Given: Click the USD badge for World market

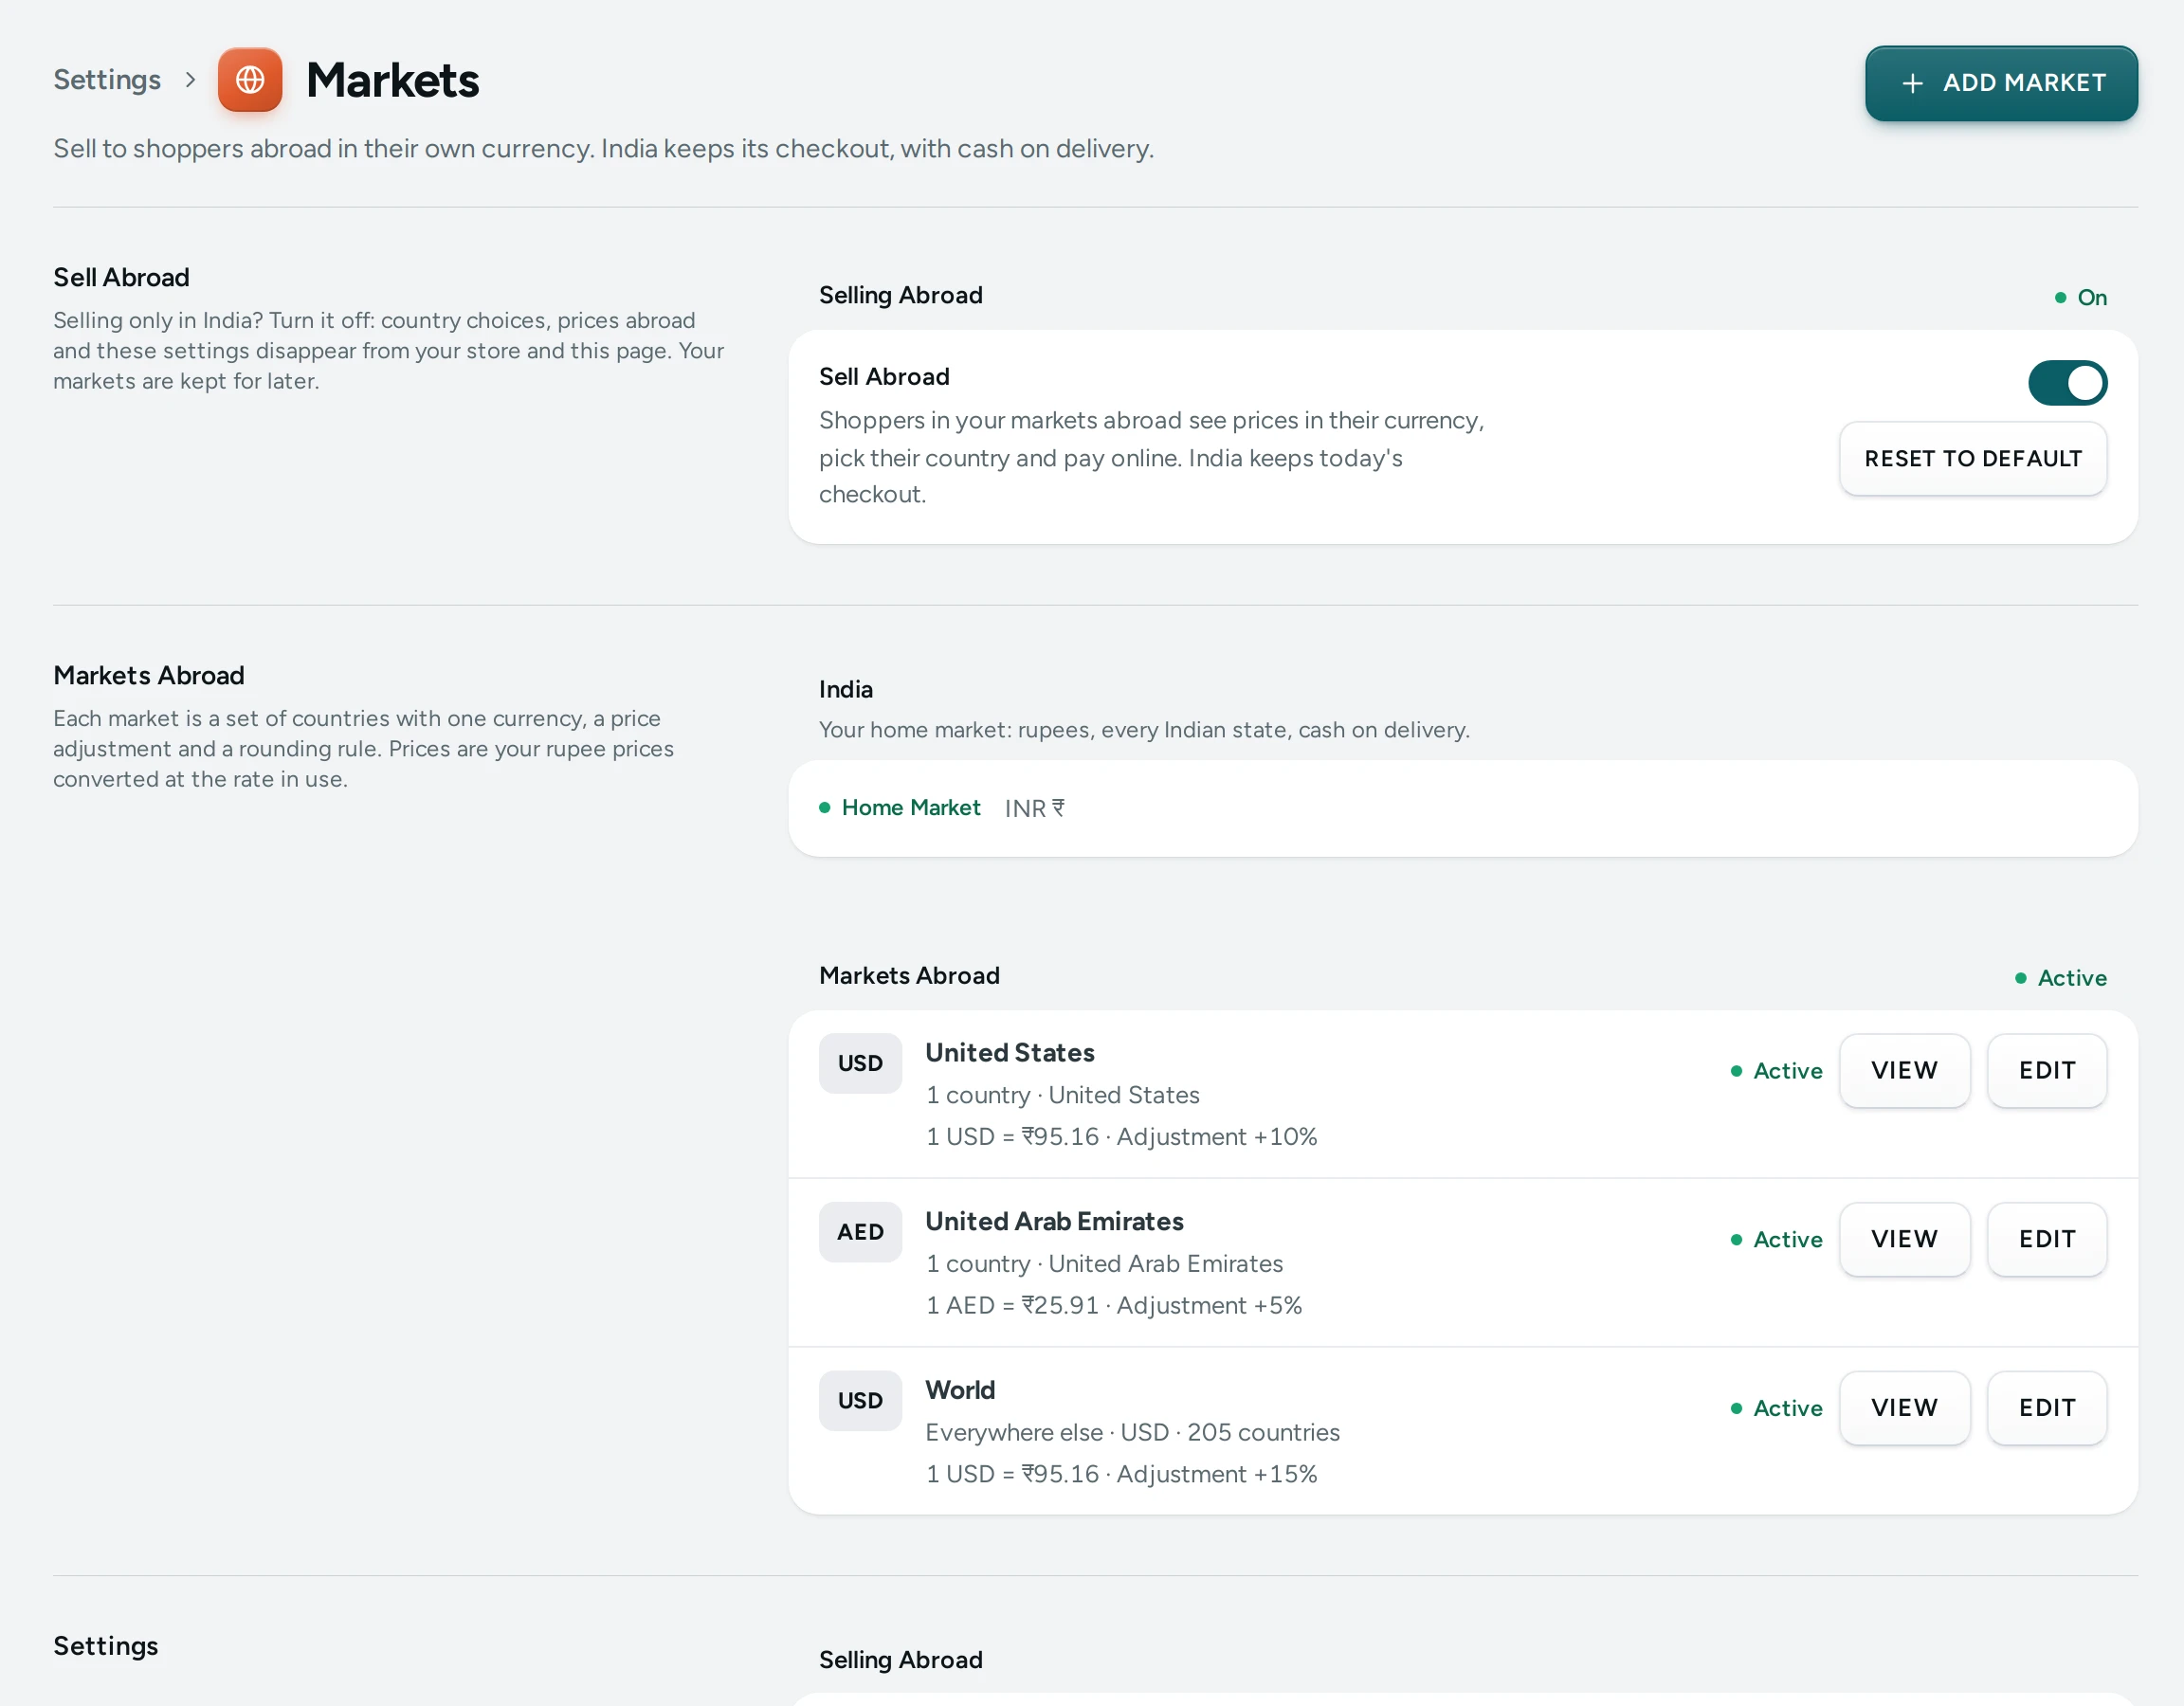Looking at the screenshot, I should tap(860, 1401).
